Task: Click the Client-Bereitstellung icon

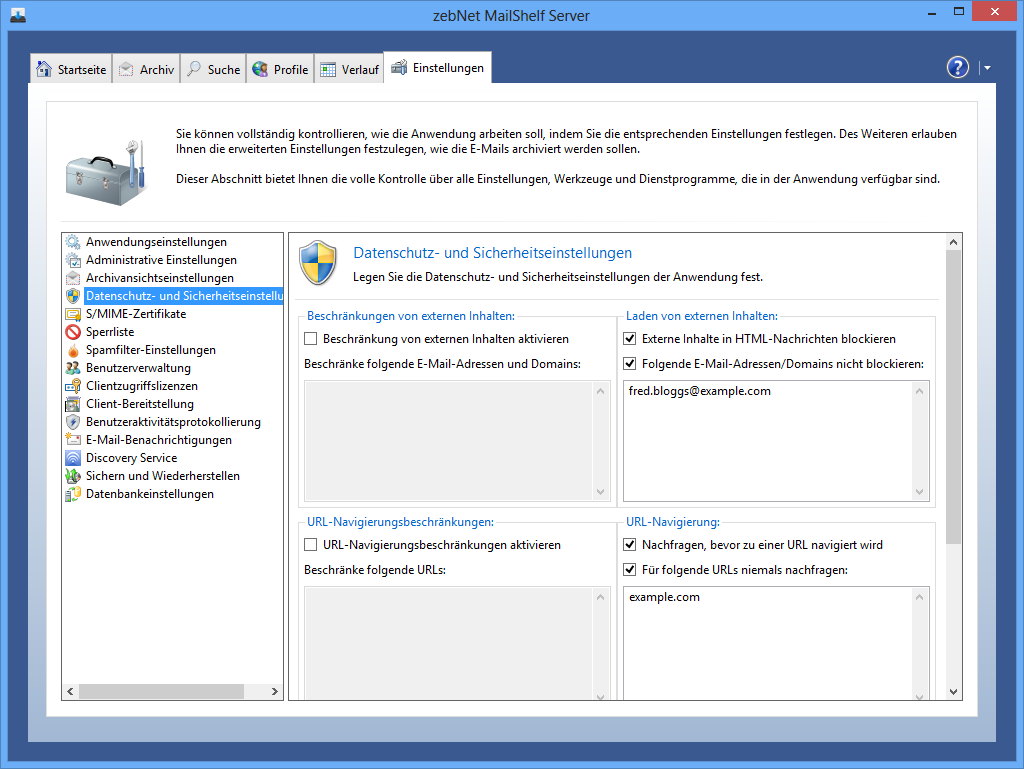Action: pos(73,404)
